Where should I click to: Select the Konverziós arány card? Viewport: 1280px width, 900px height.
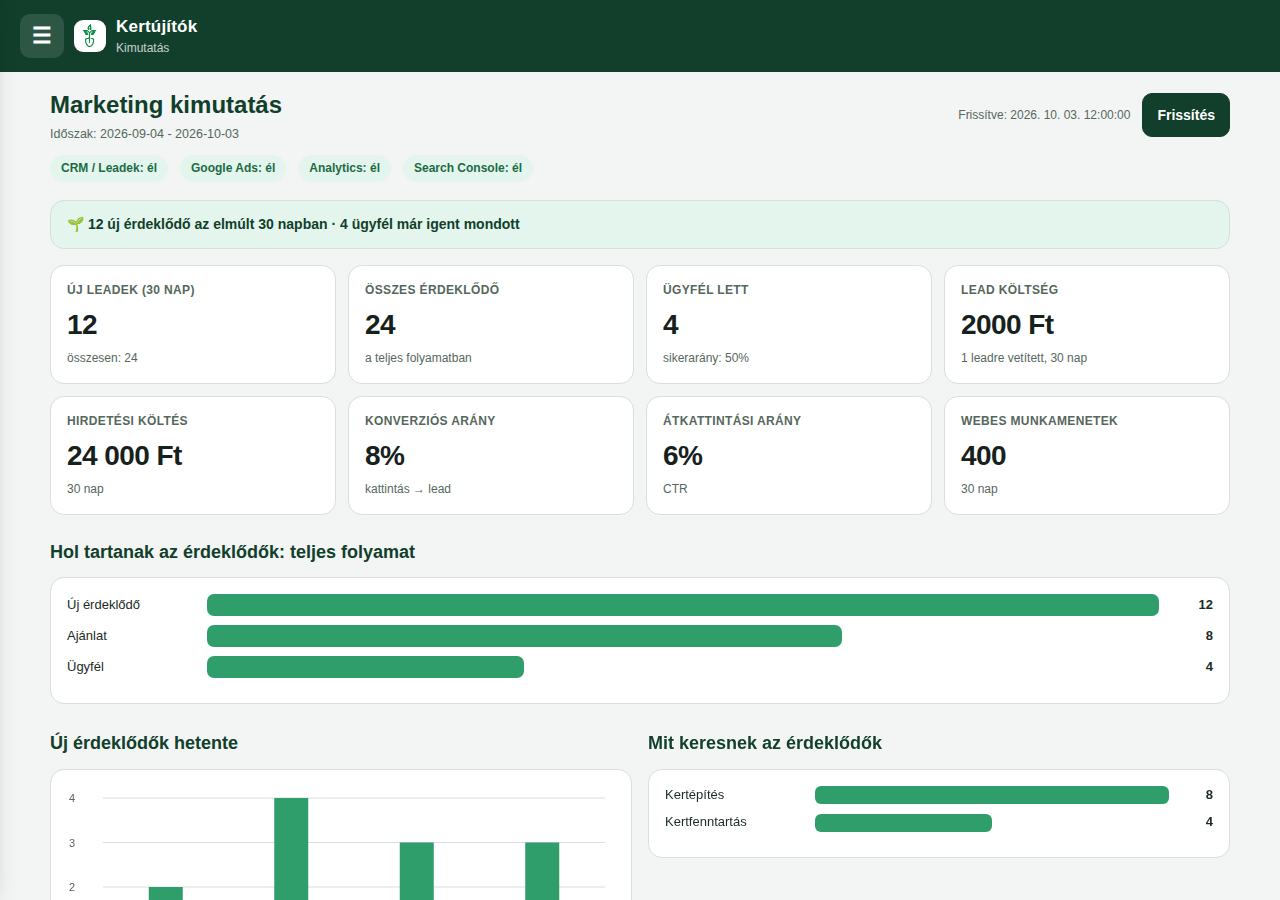(x=491, y=455)
